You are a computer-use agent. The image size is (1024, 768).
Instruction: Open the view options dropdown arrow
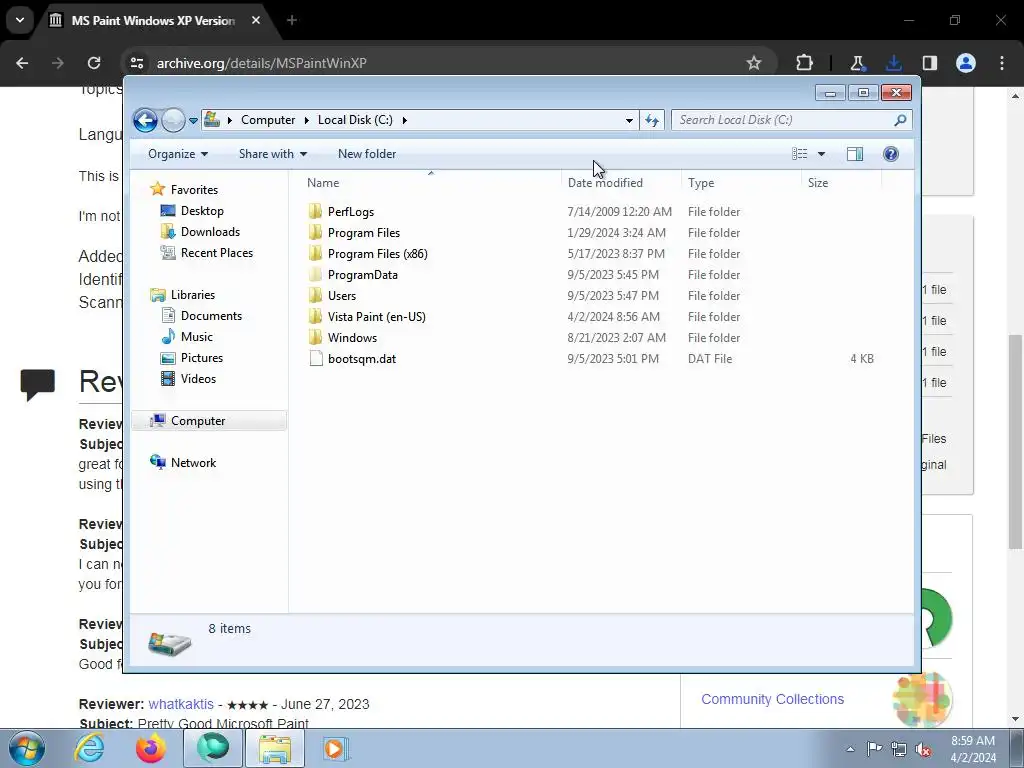[x=822, y=154]
